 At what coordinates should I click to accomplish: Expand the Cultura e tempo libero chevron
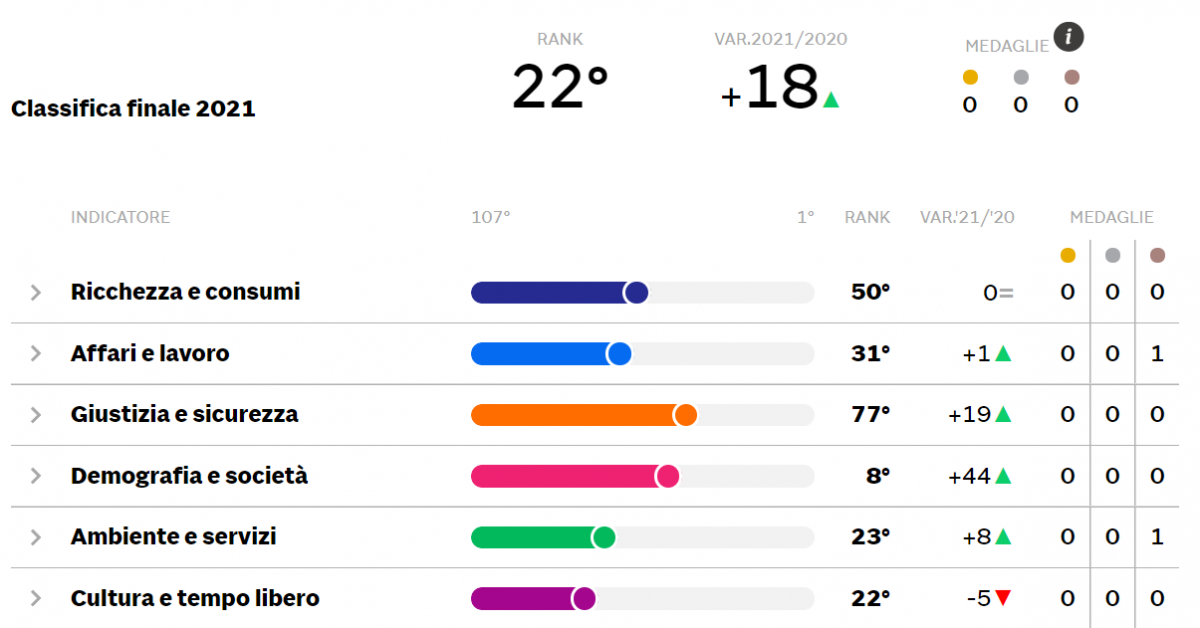pos(36,599)
